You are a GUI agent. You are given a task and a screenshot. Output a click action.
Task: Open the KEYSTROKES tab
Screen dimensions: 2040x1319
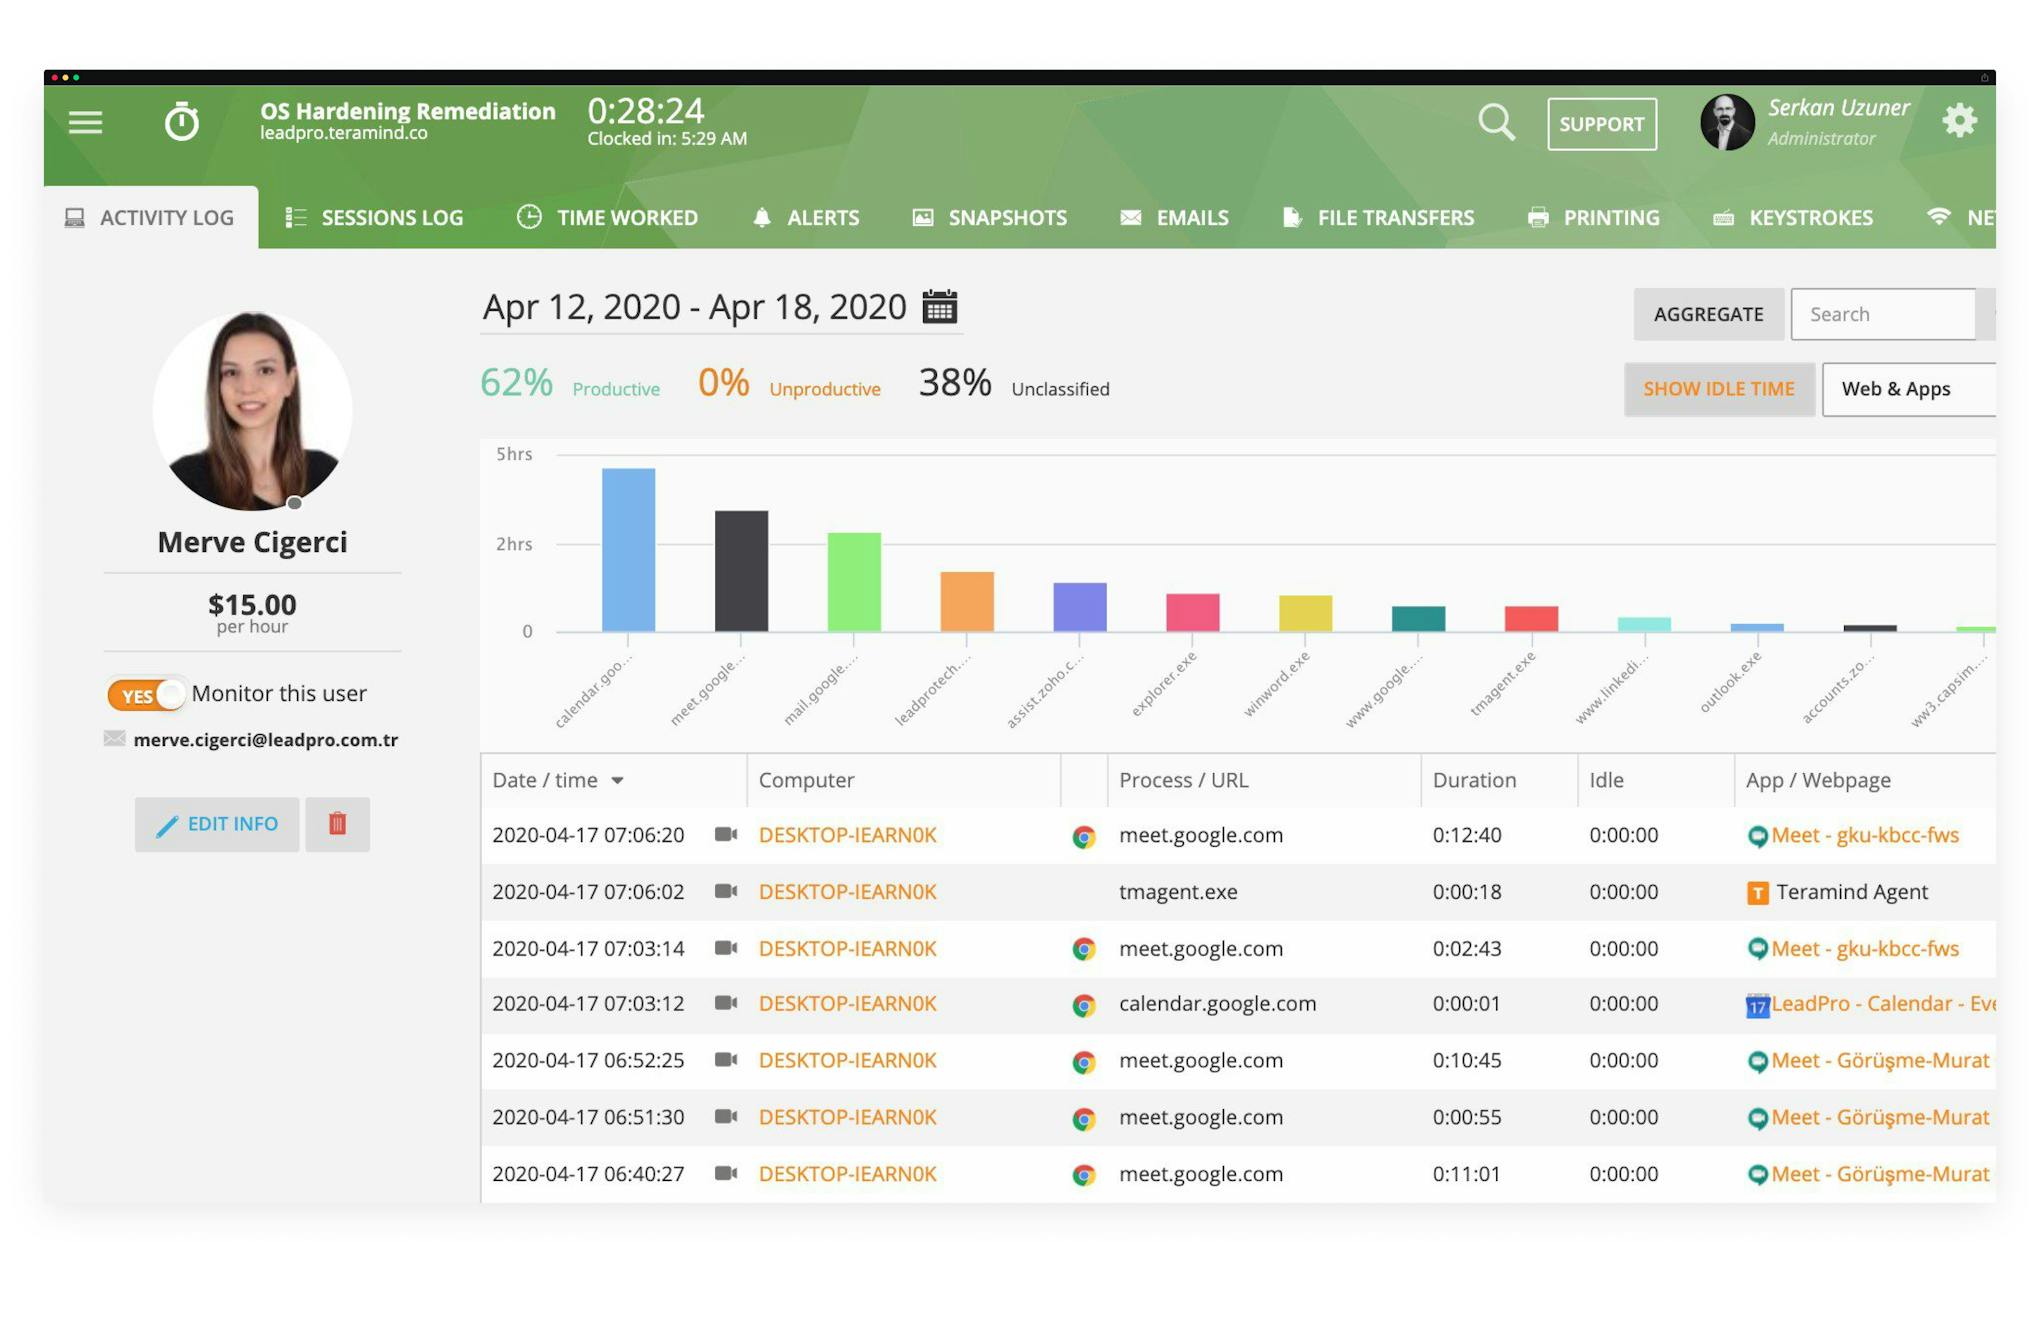(x=1793, y=217)
